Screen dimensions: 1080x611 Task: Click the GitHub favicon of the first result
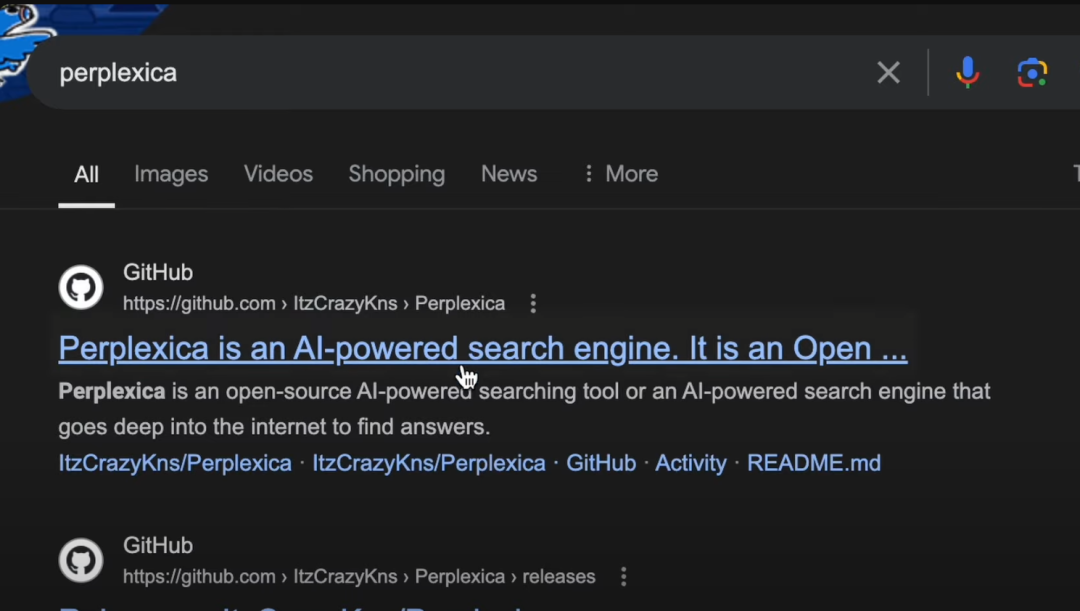click(x=81, y=288)
